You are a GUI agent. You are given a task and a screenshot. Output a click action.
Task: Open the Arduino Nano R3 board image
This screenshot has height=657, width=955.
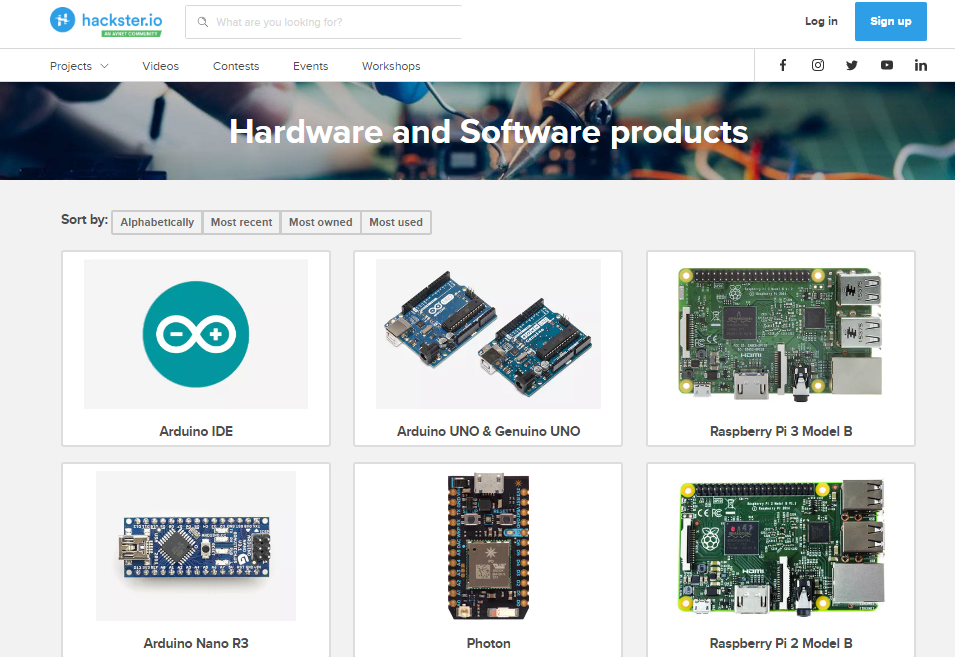tap(196, 546)
